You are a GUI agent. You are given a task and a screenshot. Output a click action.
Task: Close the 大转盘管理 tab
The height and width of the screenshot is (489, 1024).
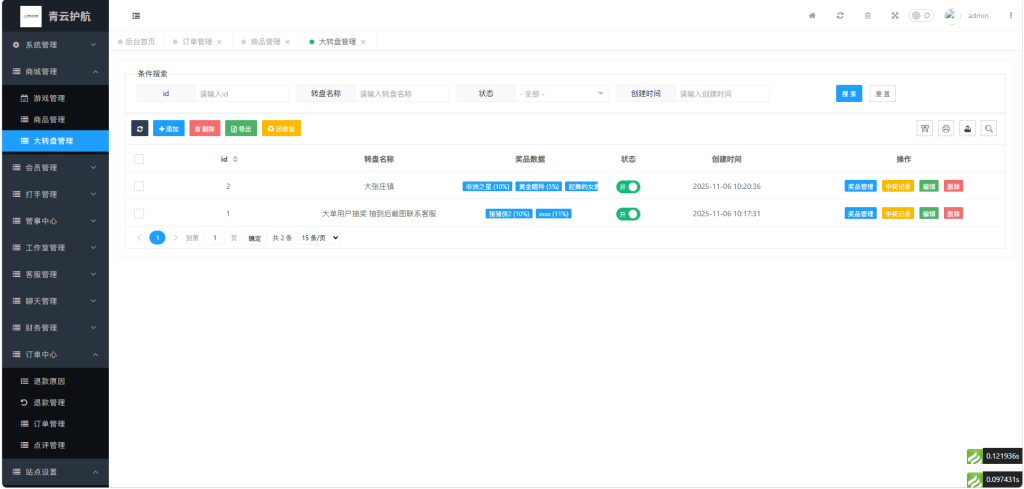[x=363, y=42]
